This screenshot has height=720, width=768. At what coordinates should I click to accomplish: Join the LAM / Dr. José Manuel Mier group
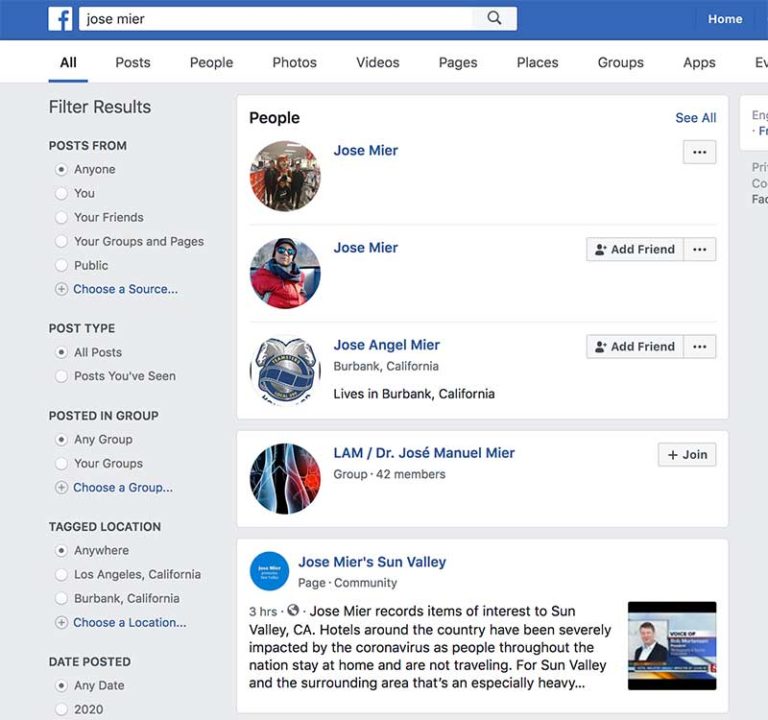click(x=686, y=454)
